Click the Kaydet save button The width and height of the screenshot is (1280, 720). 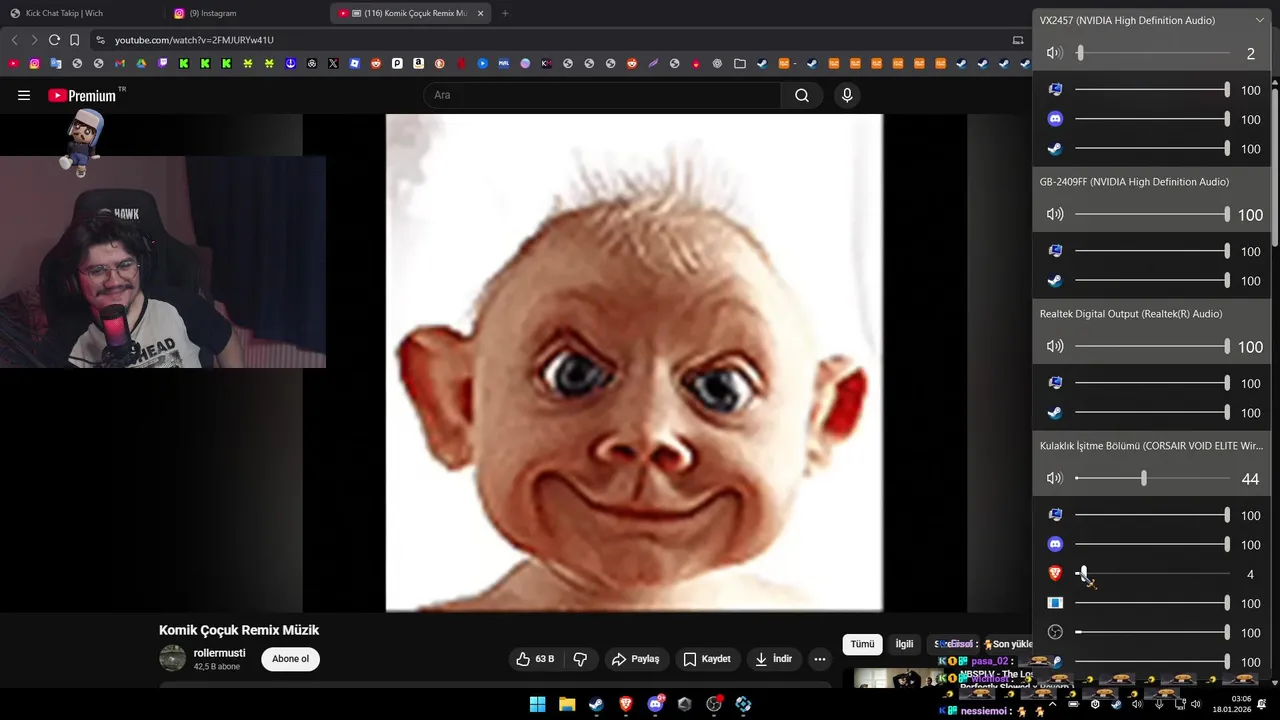(x=707, y=659)
